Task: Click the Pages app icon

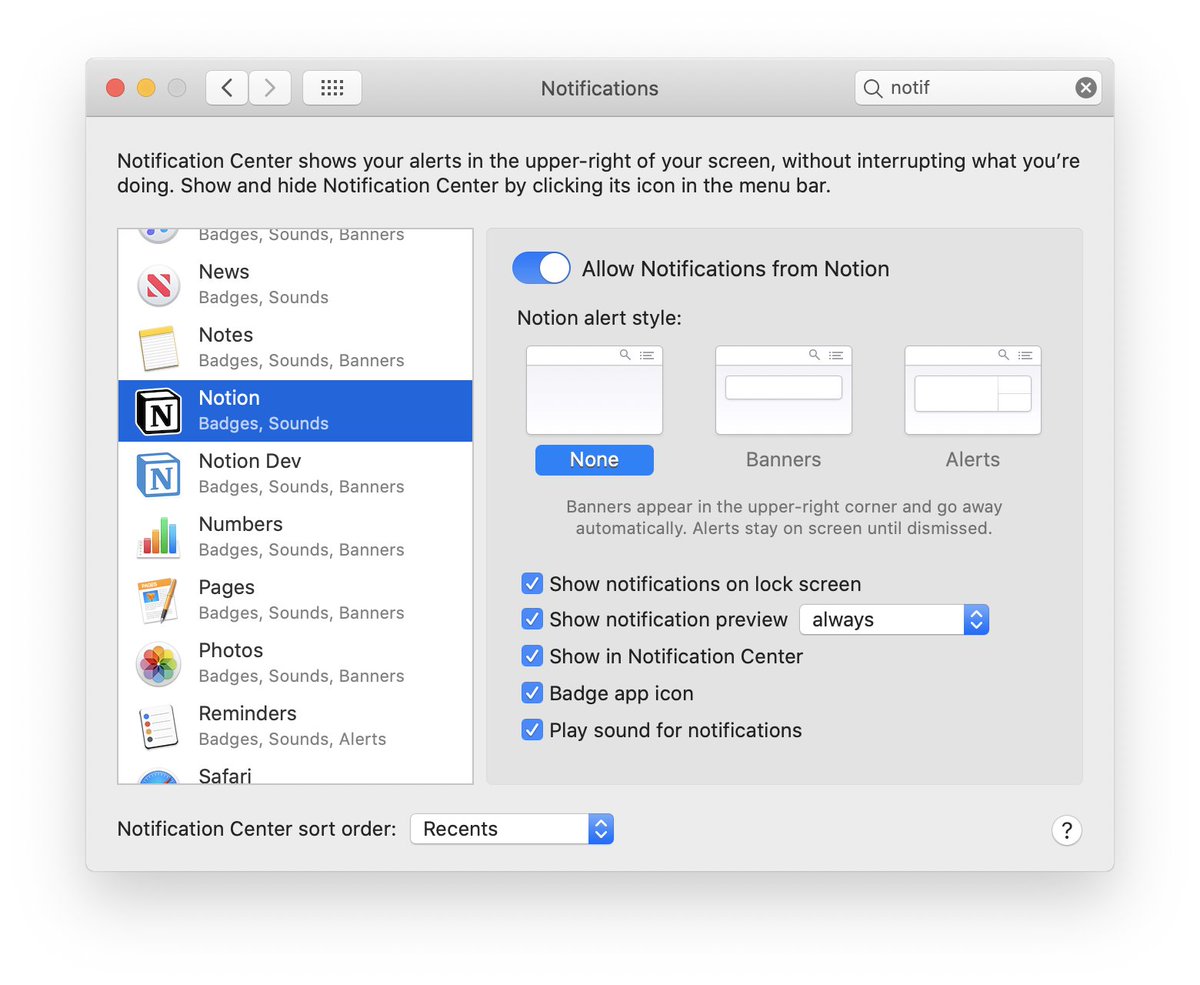Action: point(158,600)
